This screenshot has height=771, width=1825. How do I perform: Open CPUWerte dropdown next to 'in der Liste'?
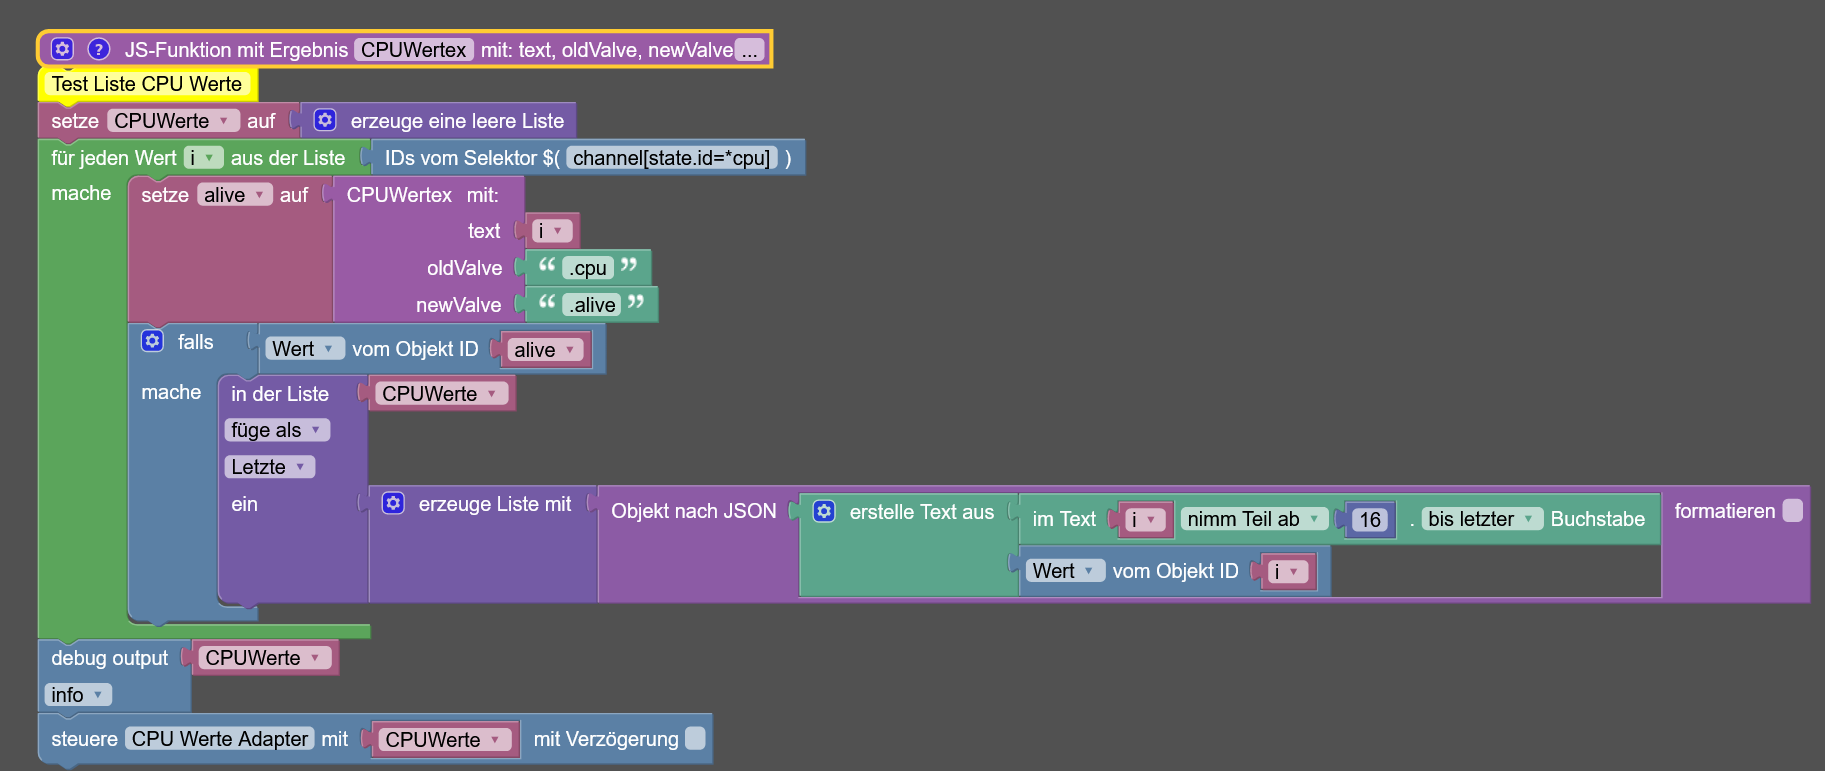440,394
